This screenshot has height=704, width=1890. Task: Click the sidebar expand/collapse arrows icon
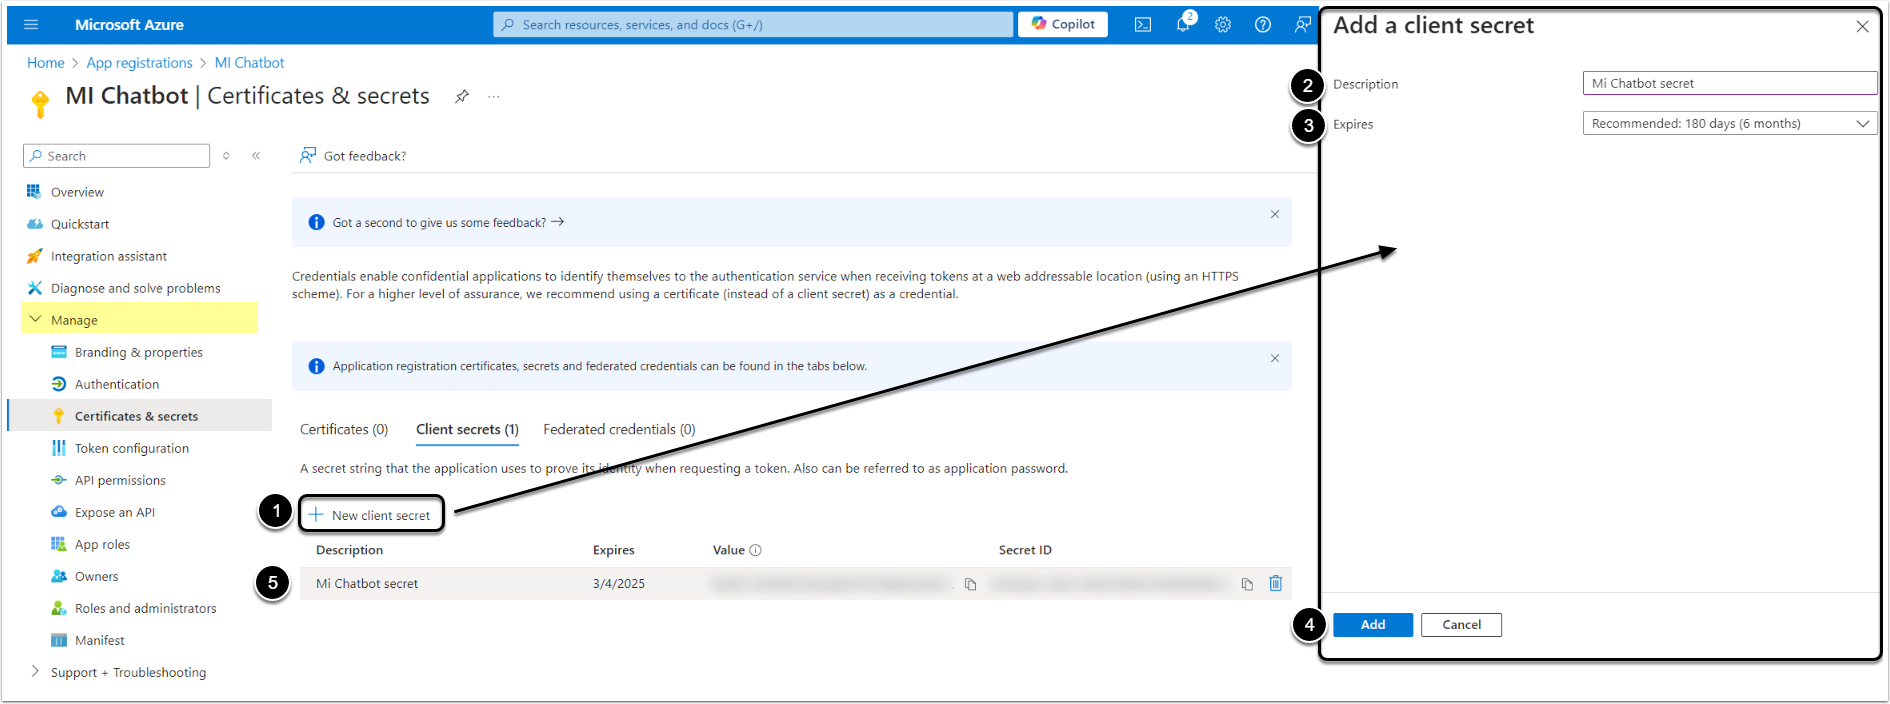pos(227,156)
